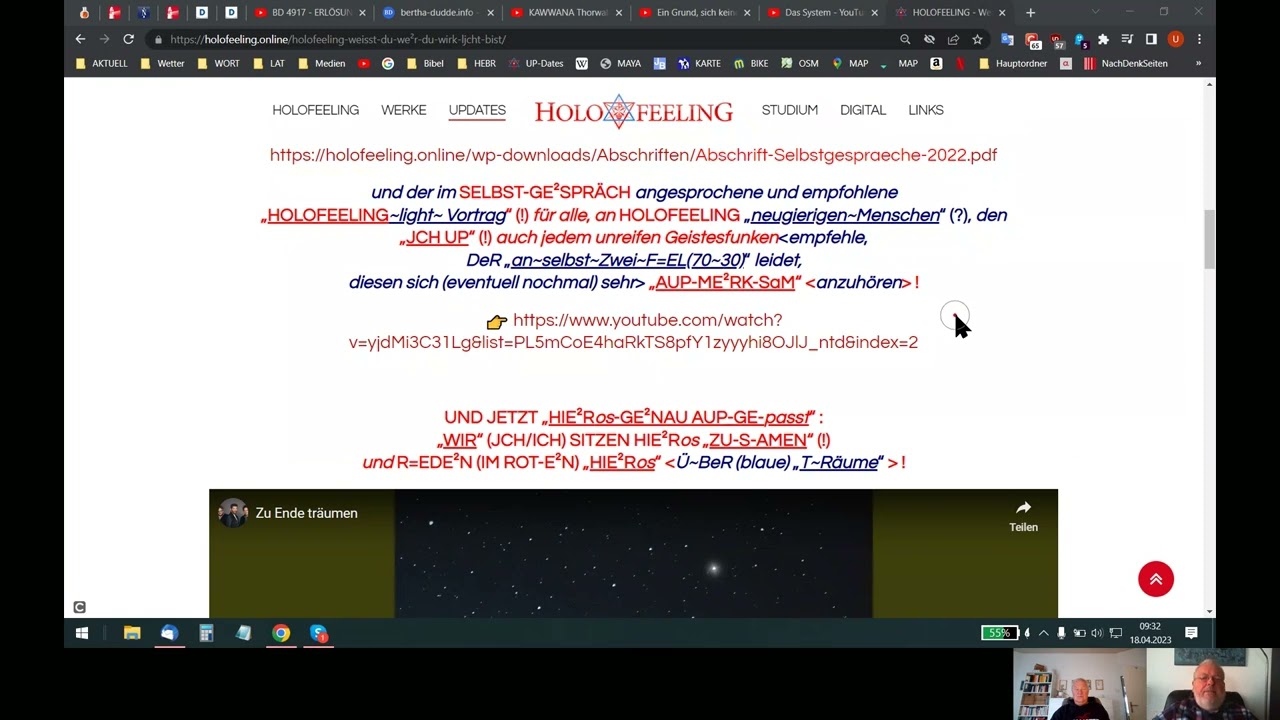Open File Explorer from the taskbar
Image resolution: width=1280 pixels, height=720 pixels.
point(132,633)
